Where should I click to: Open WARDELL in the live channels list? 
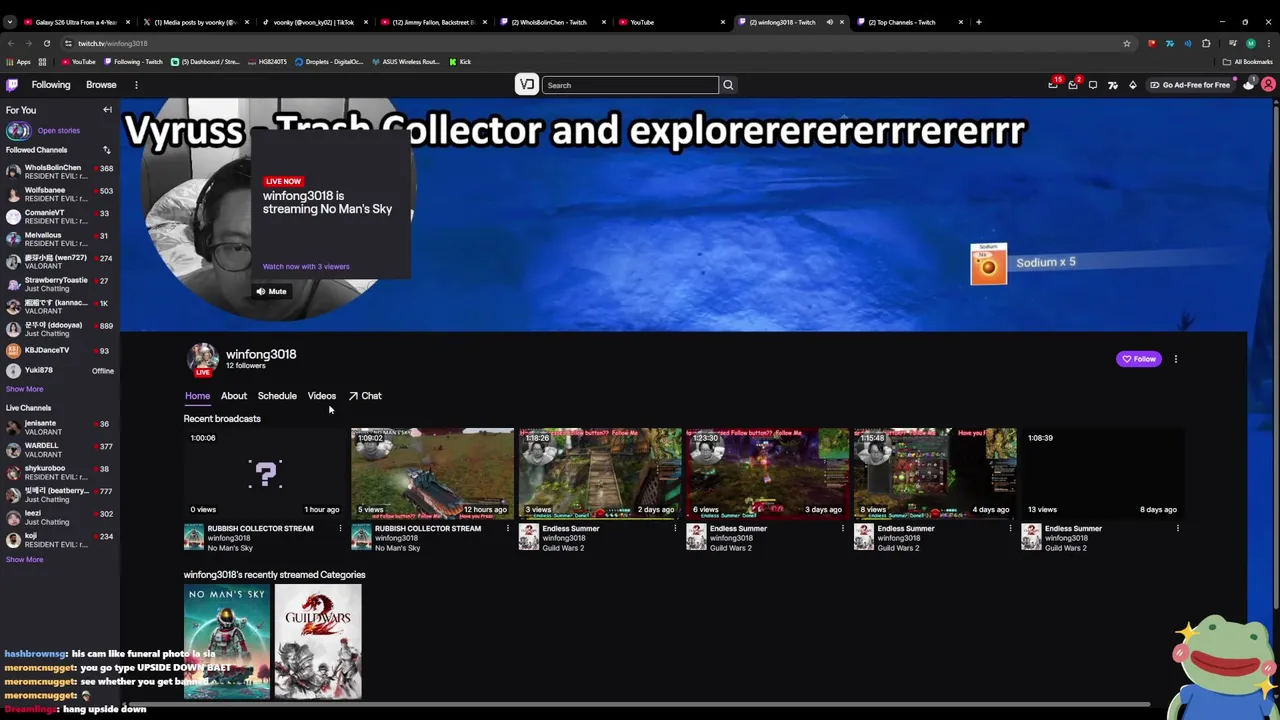[60, 449]
